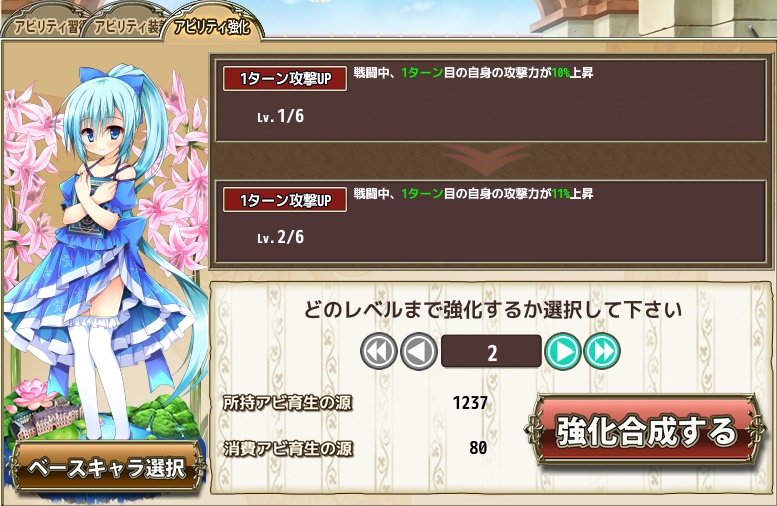Click the owned 所持アビ育生の源 value 1237
Viewport: 777px width, 506px height.
(470, 402)
